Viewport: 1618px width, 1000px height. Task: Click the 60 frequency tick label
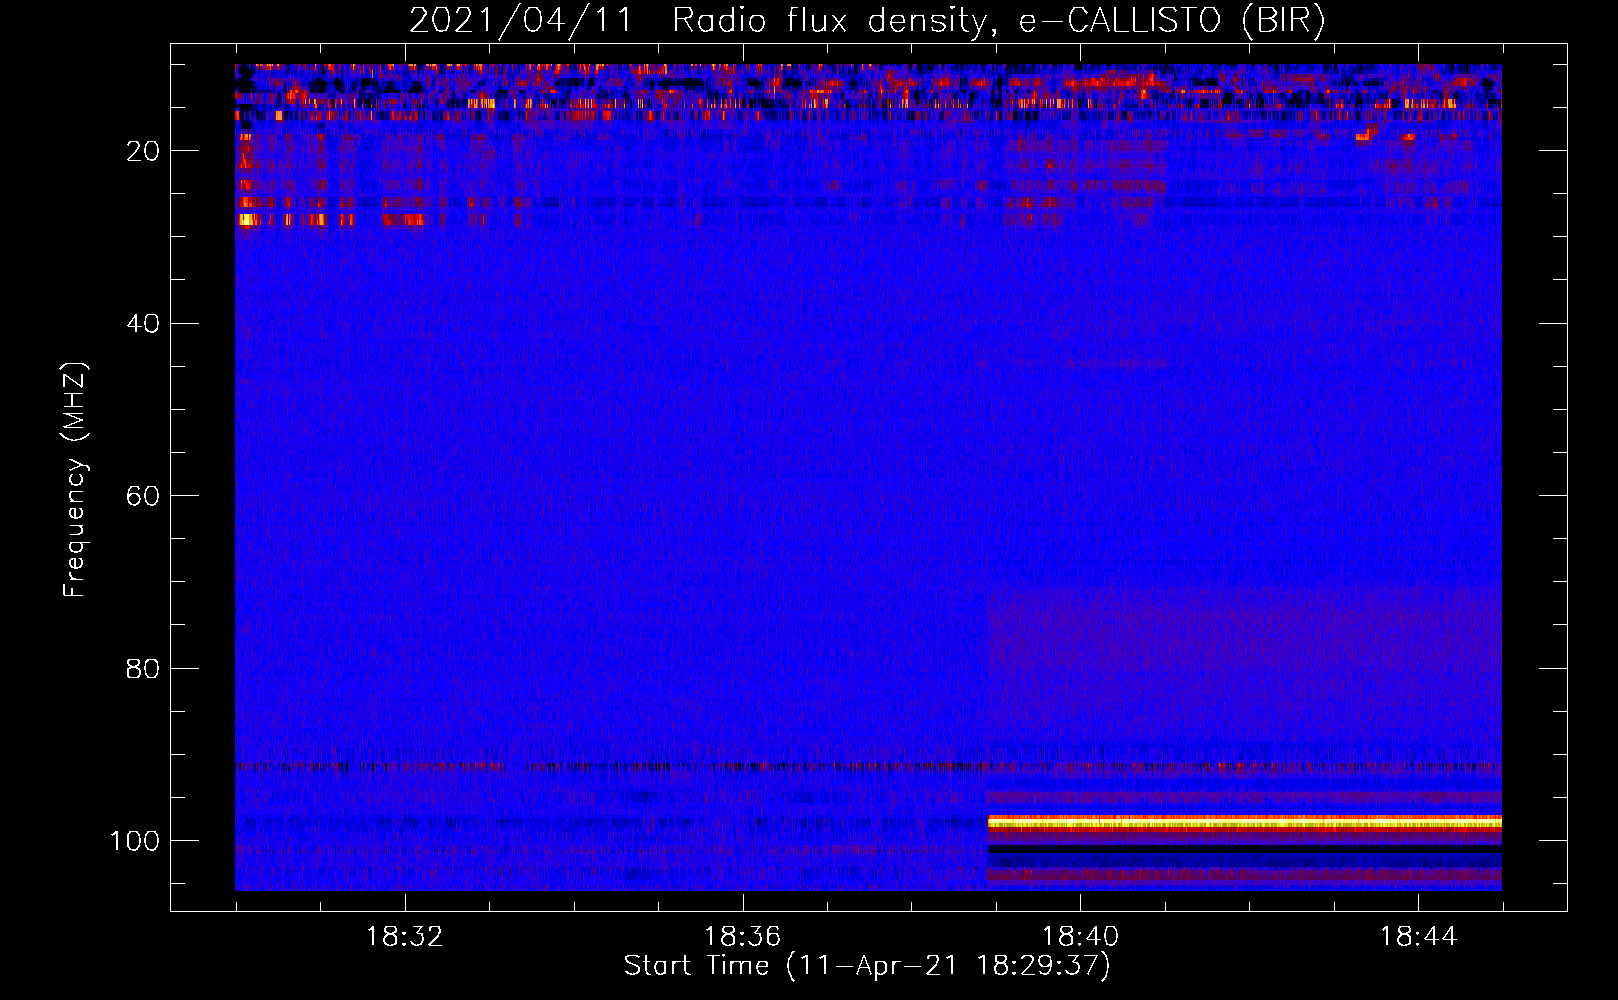coord(143,496)
